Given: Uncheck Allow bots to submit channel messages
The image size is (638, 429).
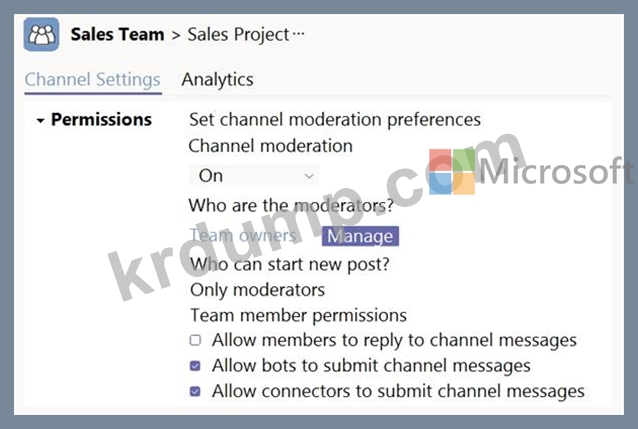Looking at the screenshot, I should tap(195, 366).
